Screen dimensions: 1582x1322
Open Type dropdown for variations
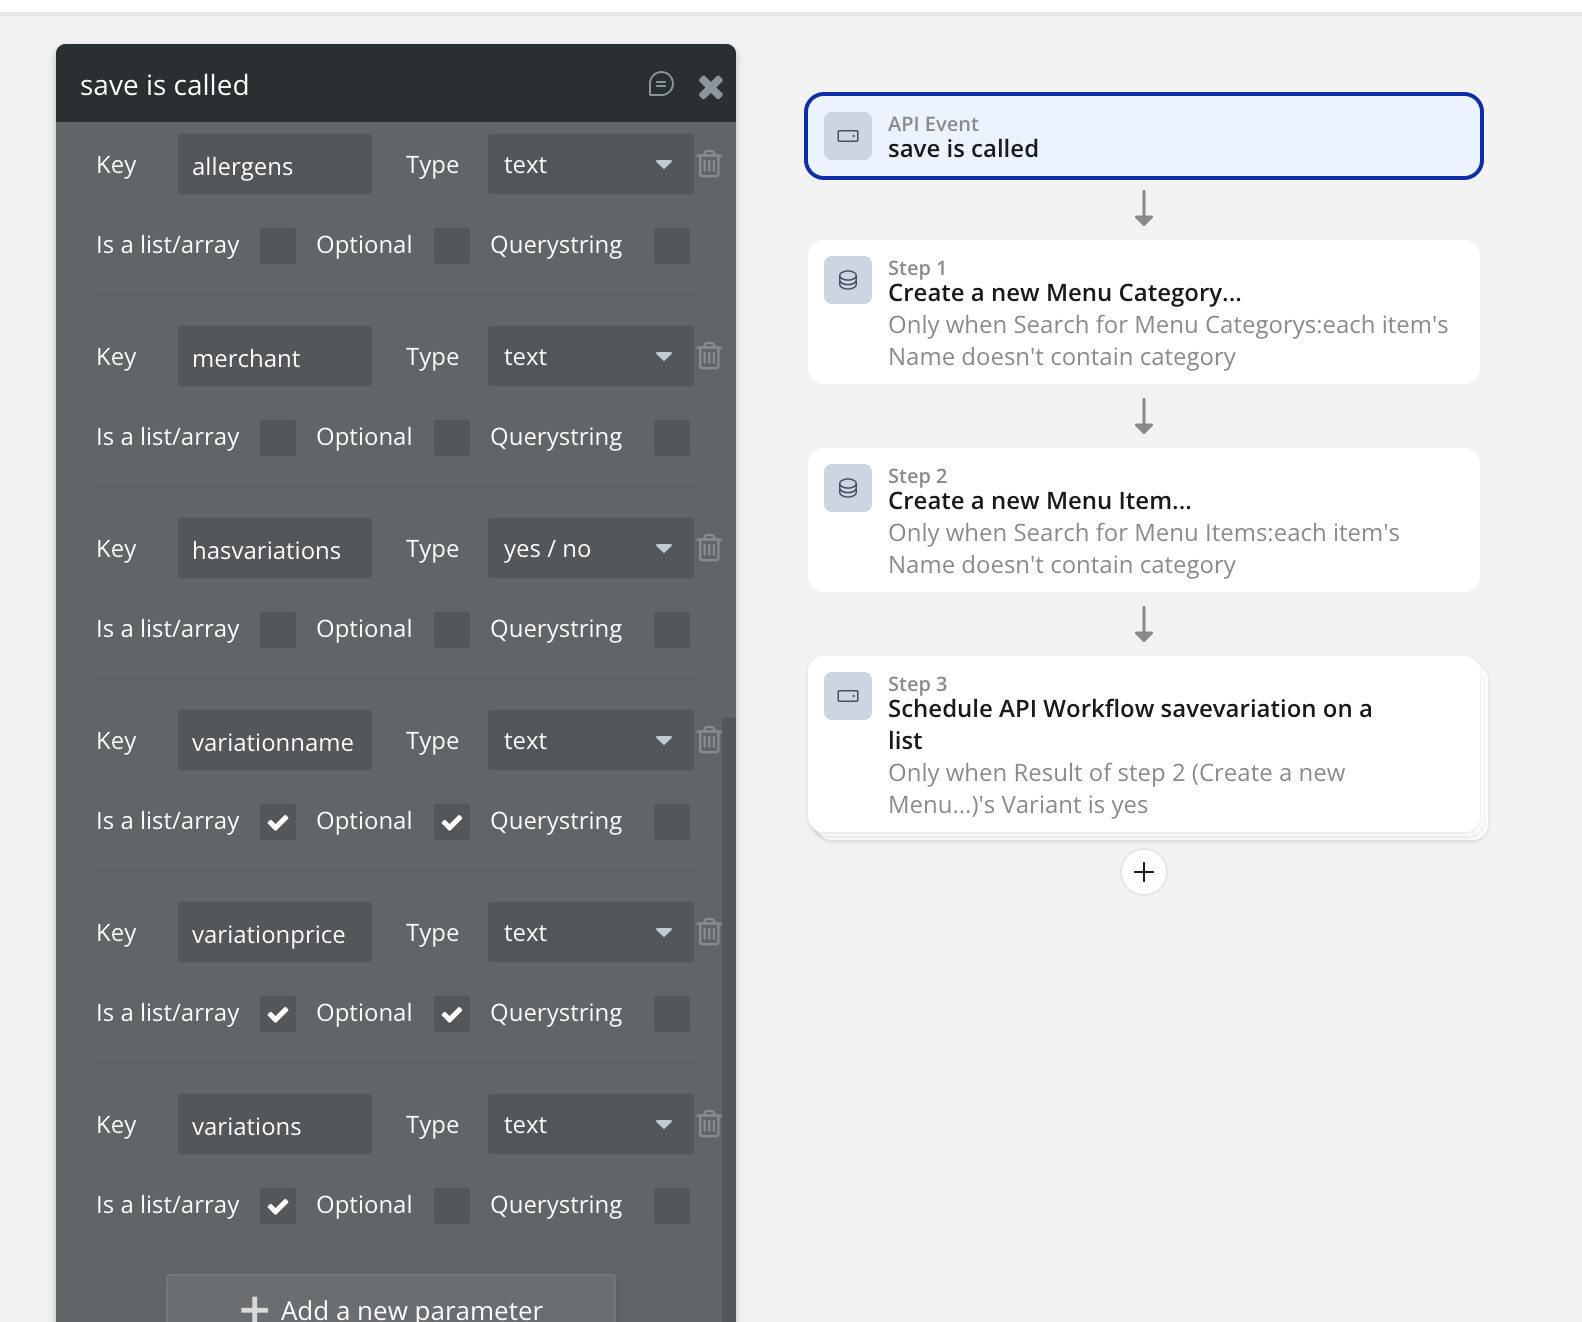(x=590, y=1124)
